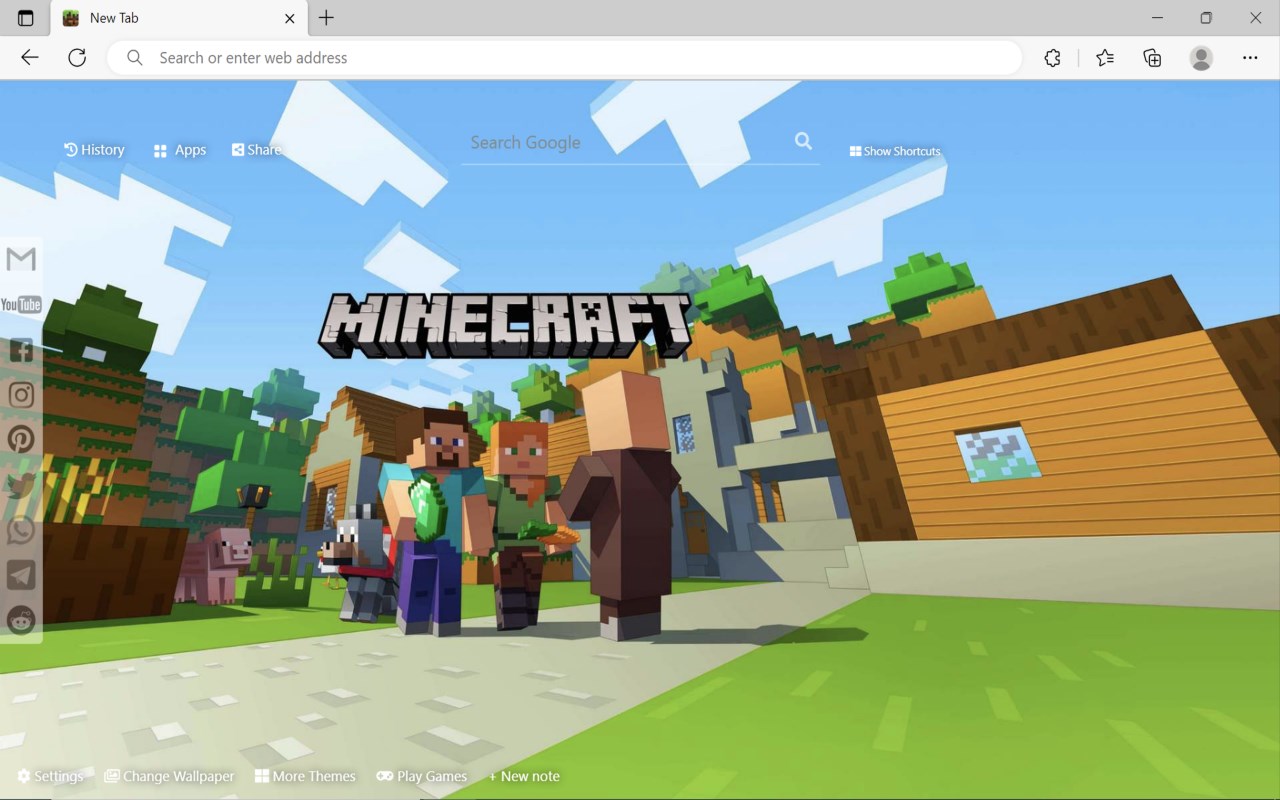The width and height of the screenshot is (1280, 800).
Task: Open WhatsApp shortcut in sidebar
Action: tap(21, 530)
